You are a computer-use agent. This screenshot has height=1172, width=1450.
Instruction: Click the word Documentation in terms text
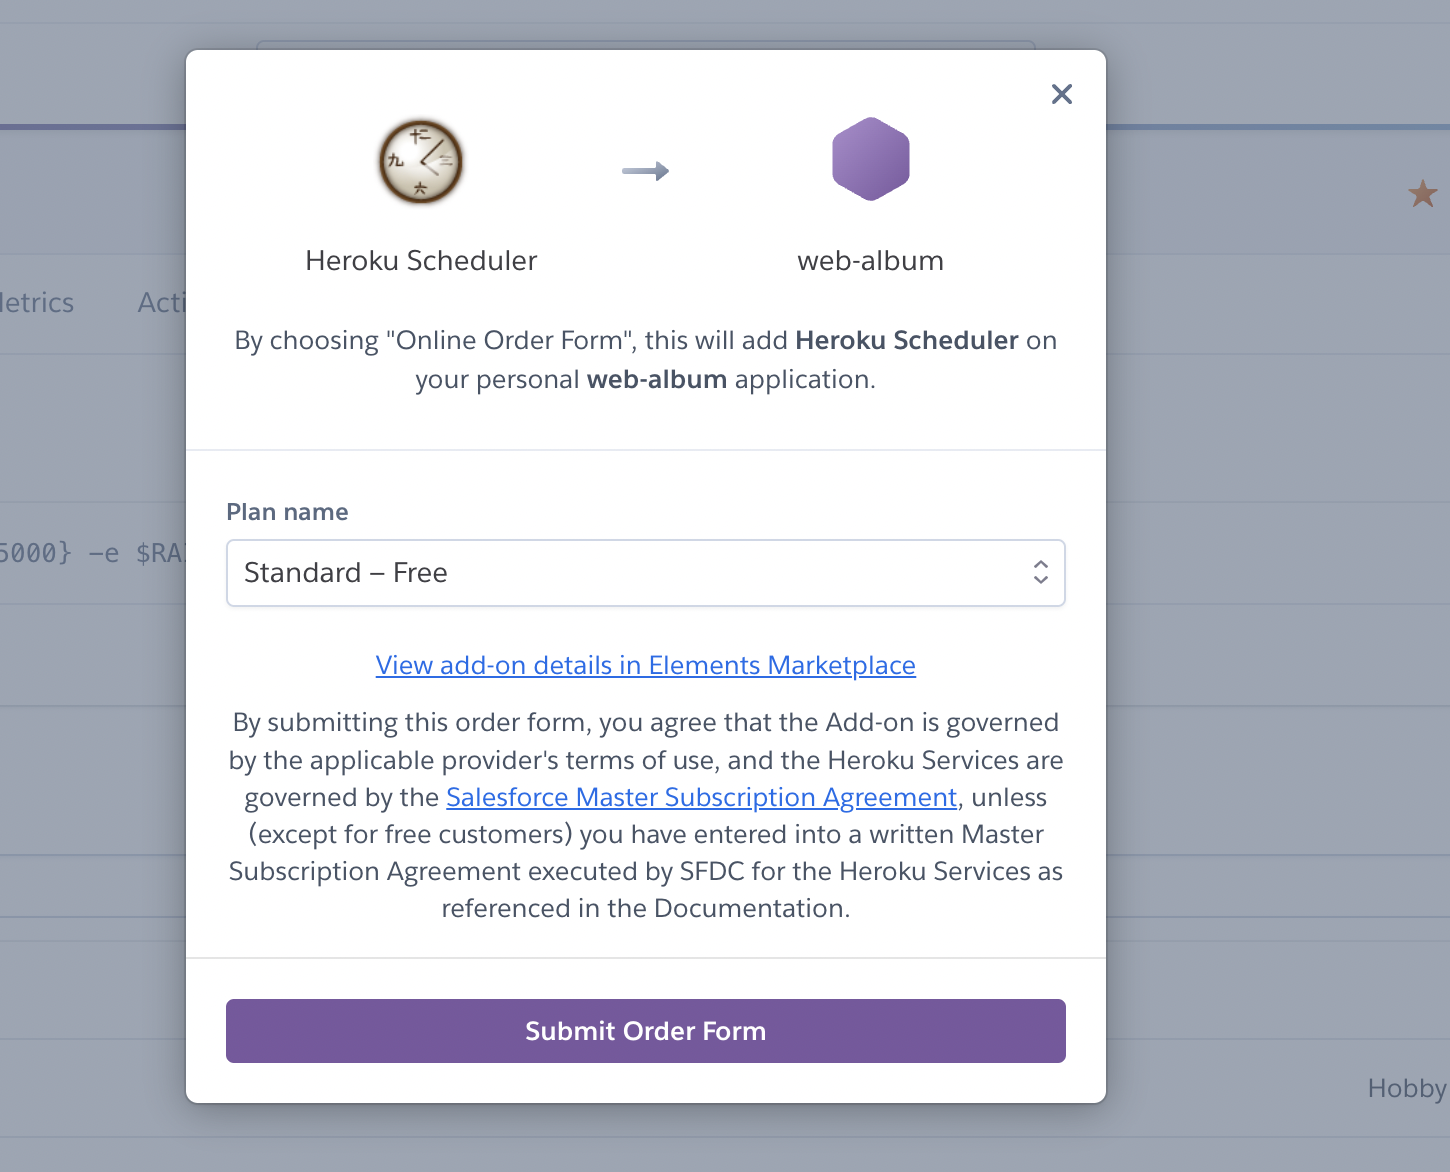pos(749,908)
